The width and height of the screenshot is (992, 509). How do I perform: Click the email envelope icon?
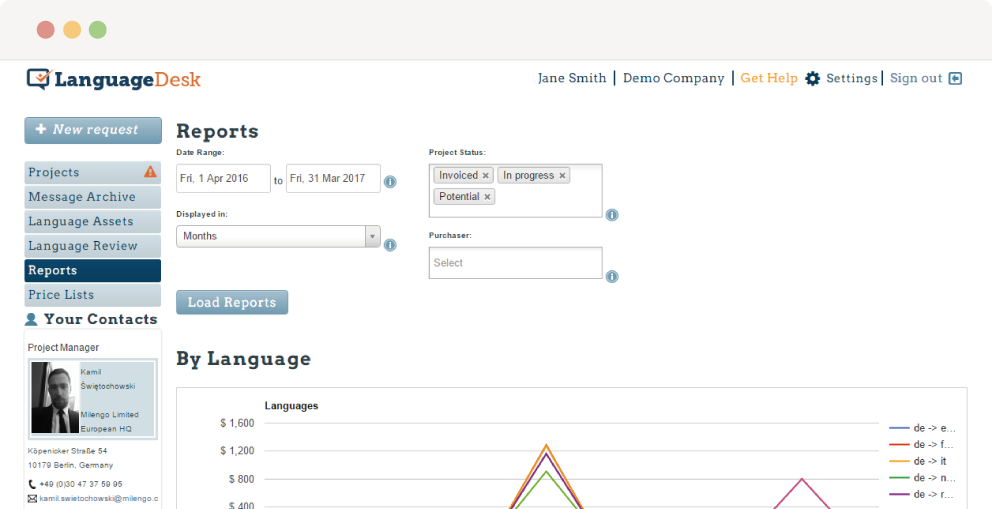tap(32, 499)
